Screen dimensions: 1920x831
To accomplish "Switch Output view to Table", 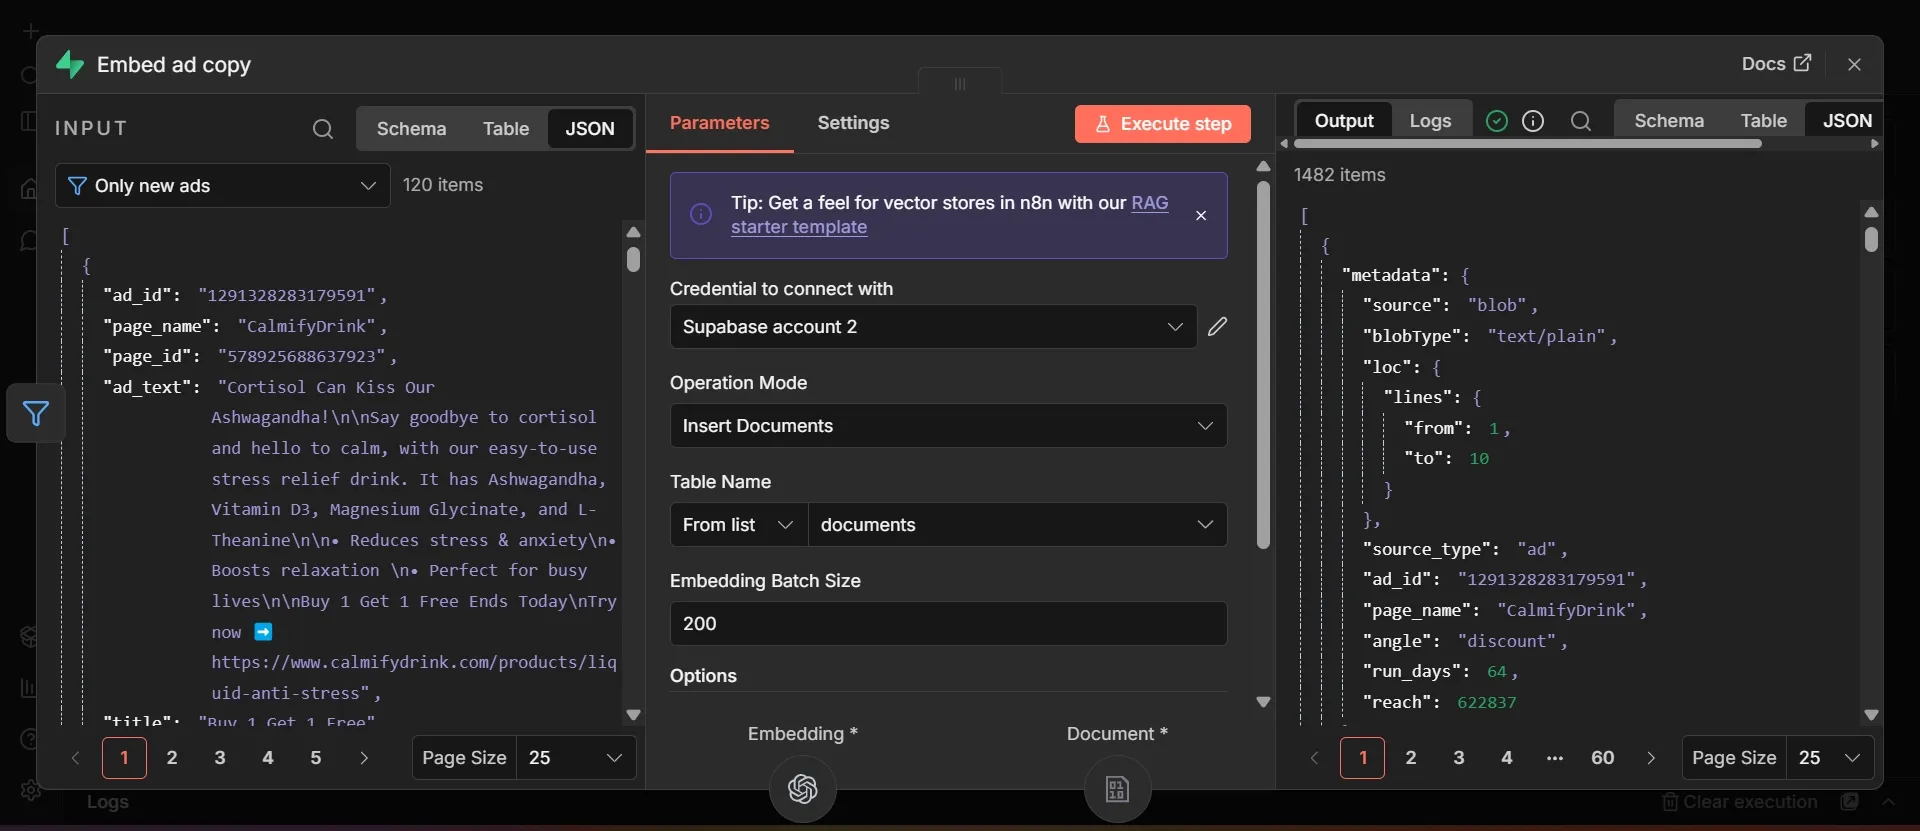I will 1763,121.
